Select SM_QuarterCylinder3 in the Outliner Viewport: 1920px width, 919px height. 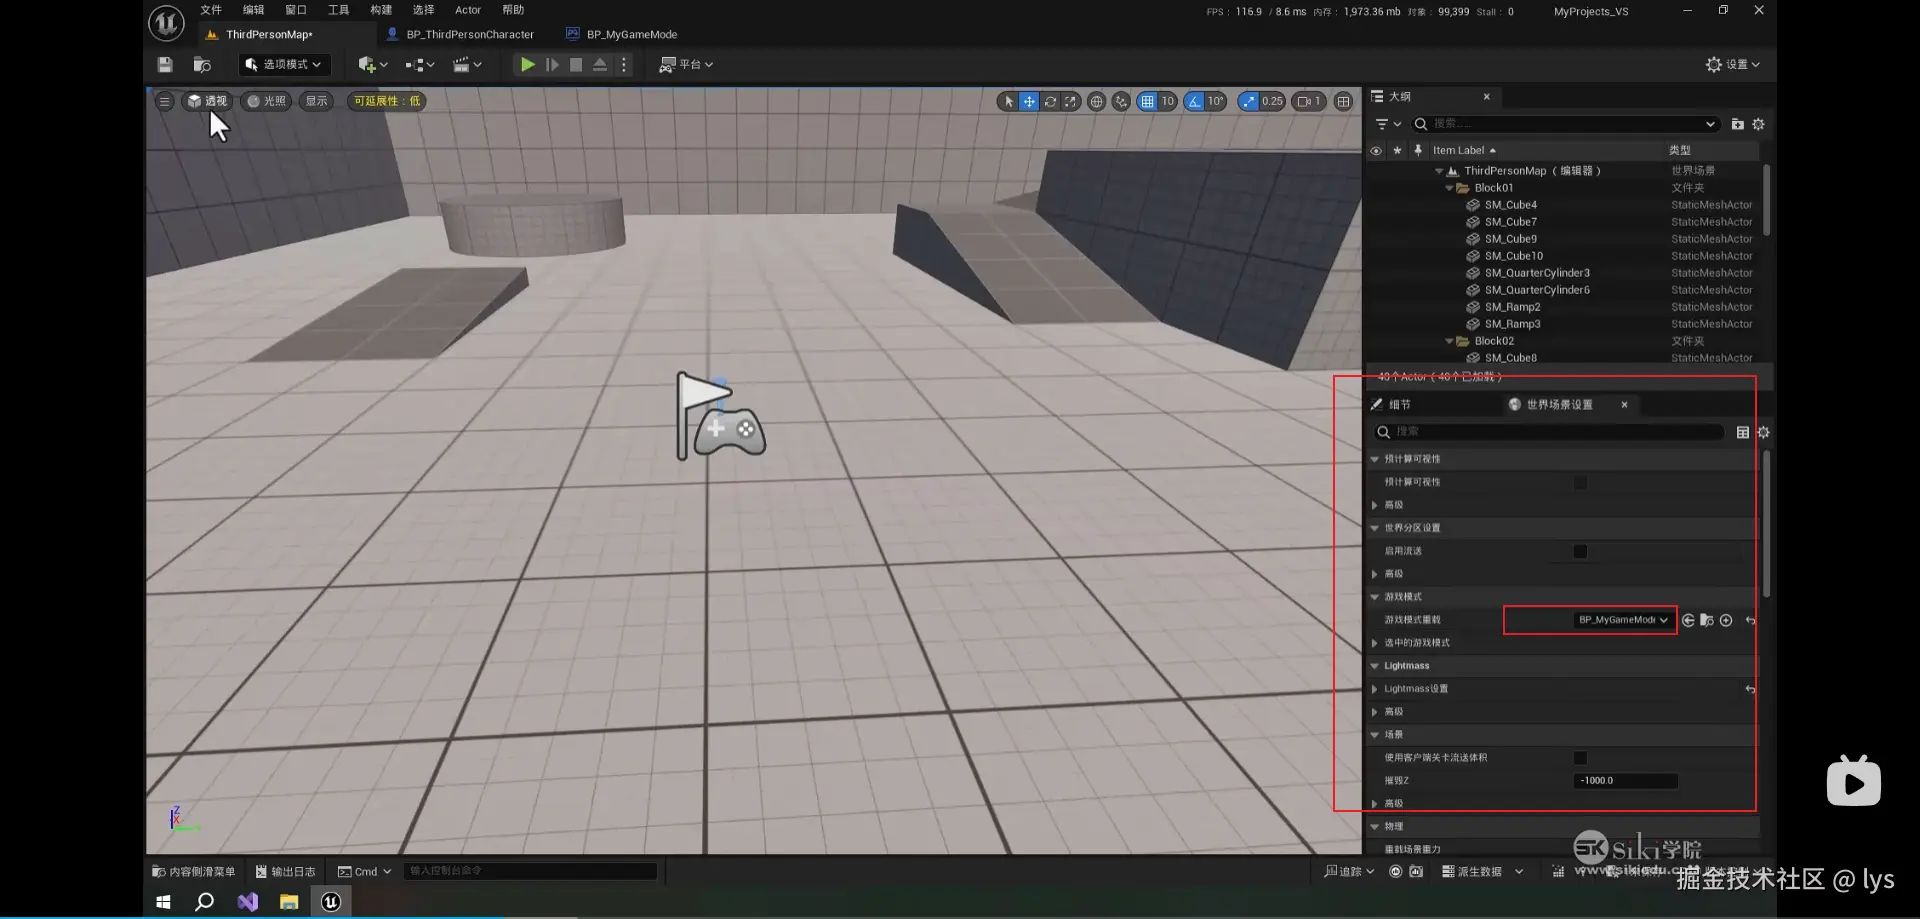click(x=1537, y=273)
